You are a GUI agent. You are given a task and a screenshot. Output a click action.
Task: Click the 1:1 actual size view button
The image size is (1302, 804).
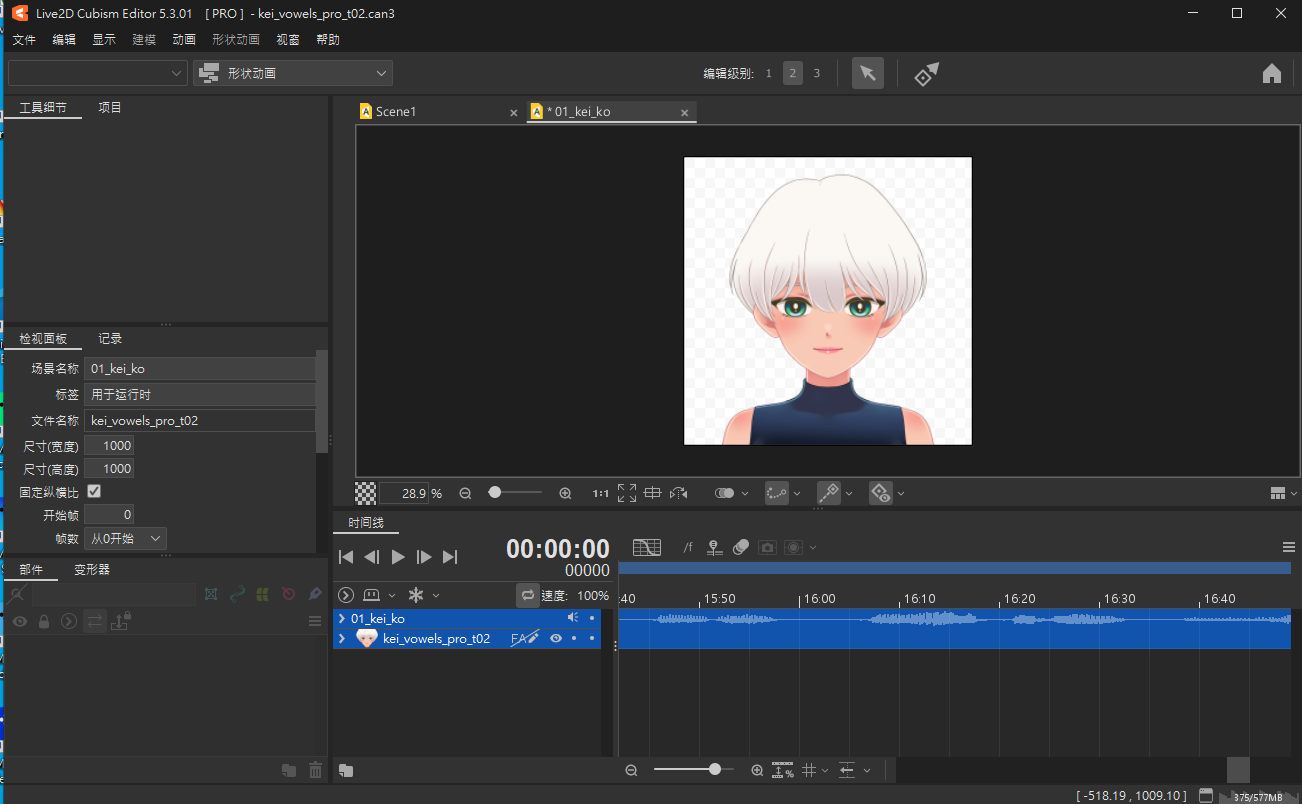(x=600, y=493)
